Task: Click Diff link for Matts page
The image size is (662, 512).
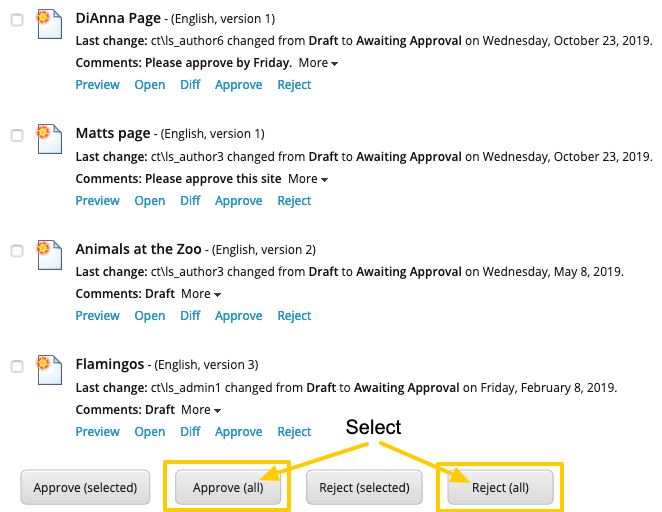Action: tap(190, 201)
